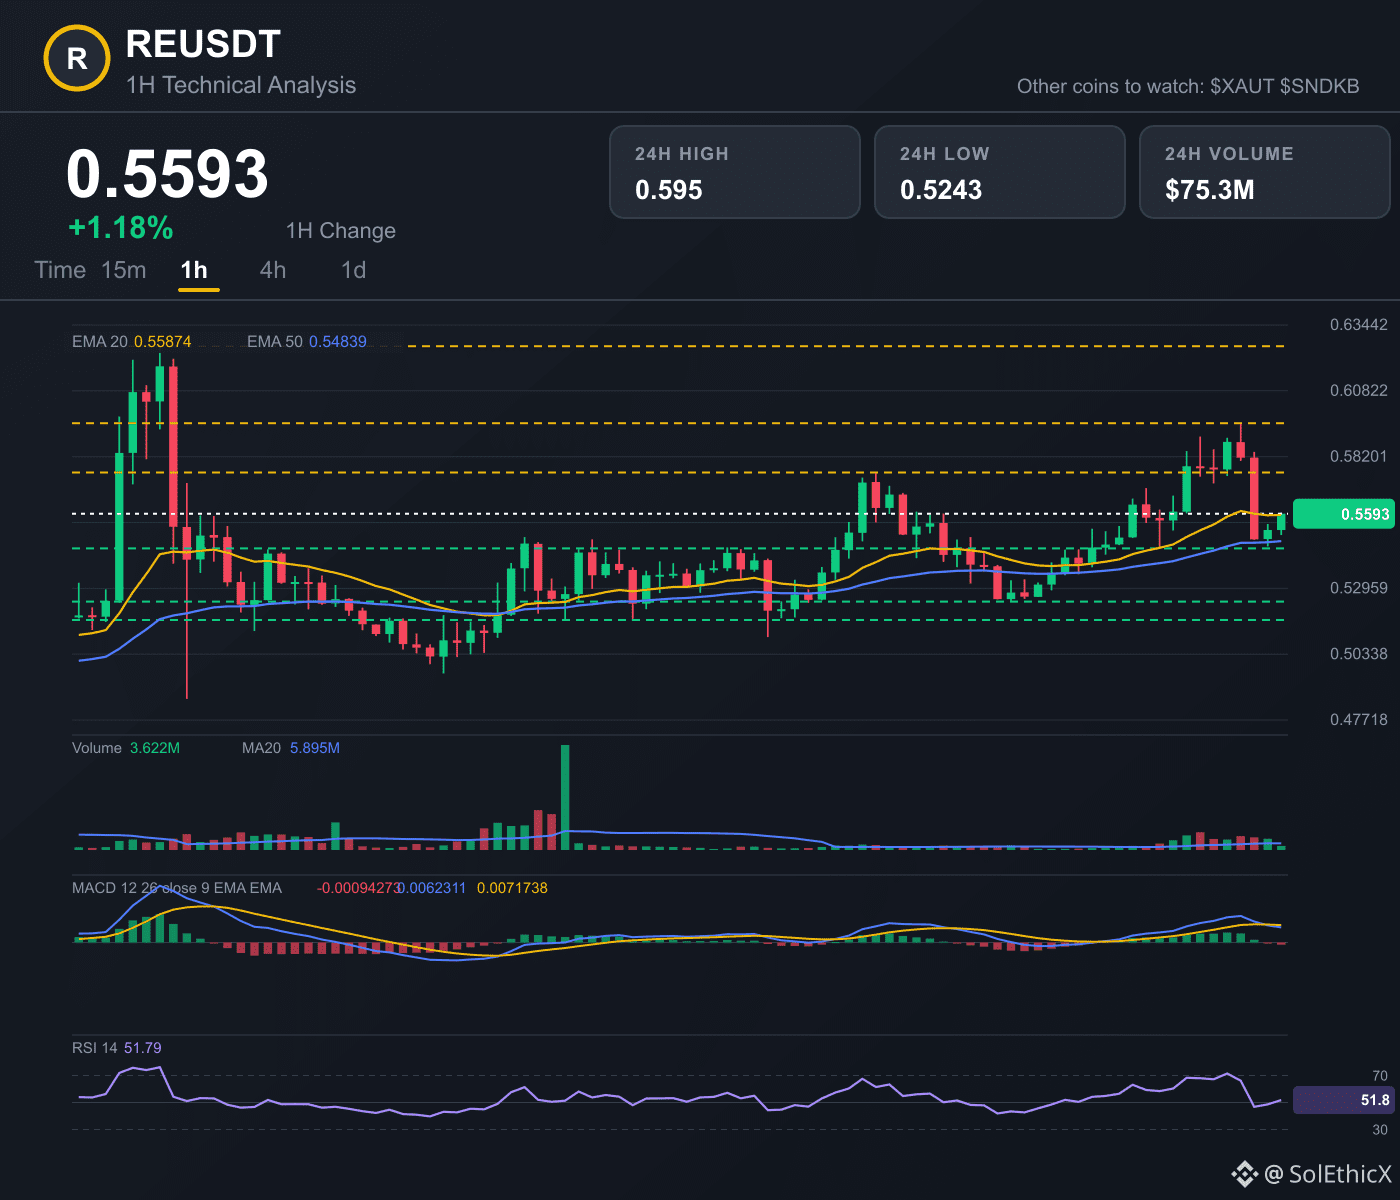The image size is (1400, 1200).
Task: Click the REUSDT coin logo icon
Action: click(77, 59)
